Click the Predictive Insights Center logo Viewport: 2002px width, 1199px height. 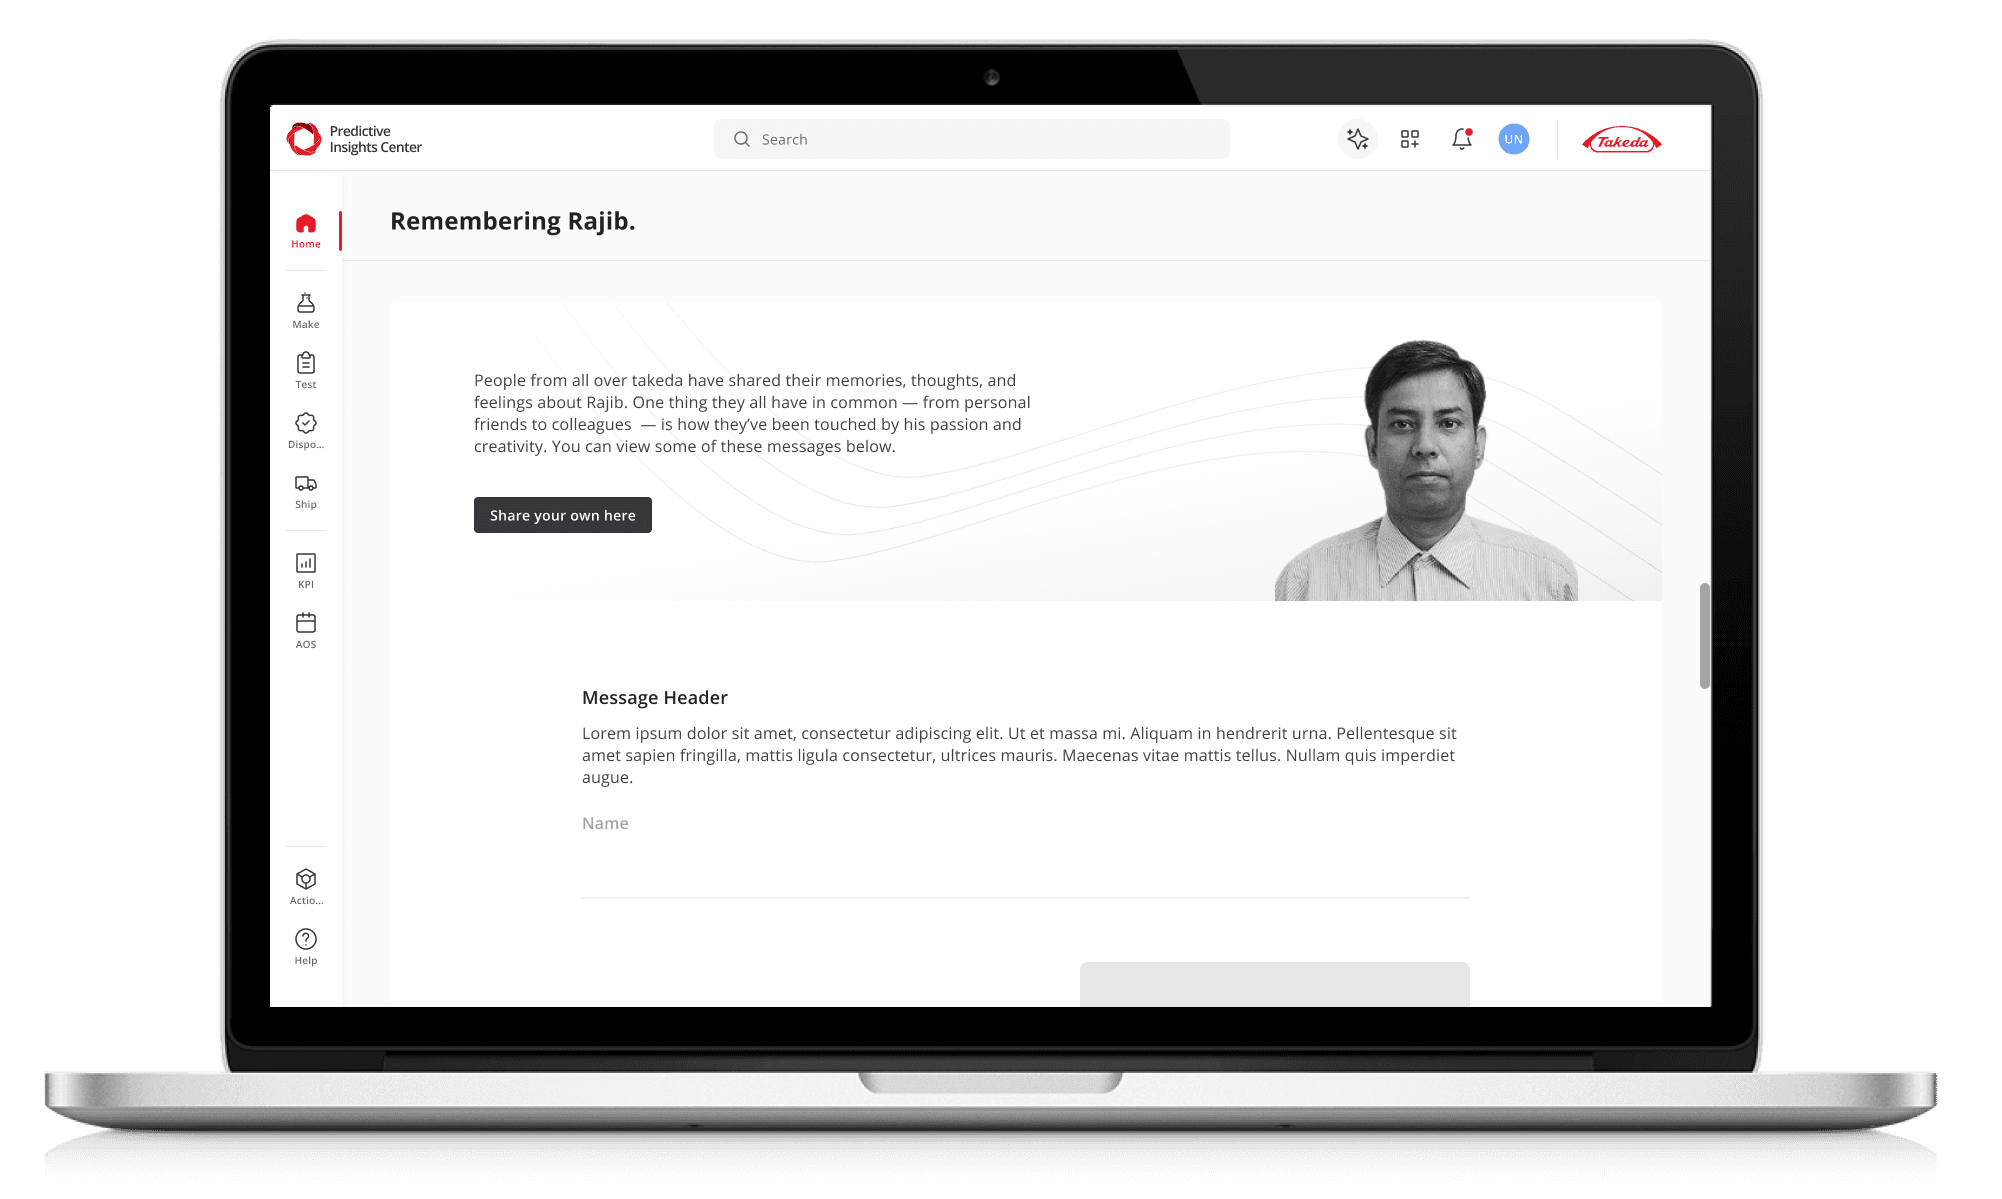tap(355, 139)
